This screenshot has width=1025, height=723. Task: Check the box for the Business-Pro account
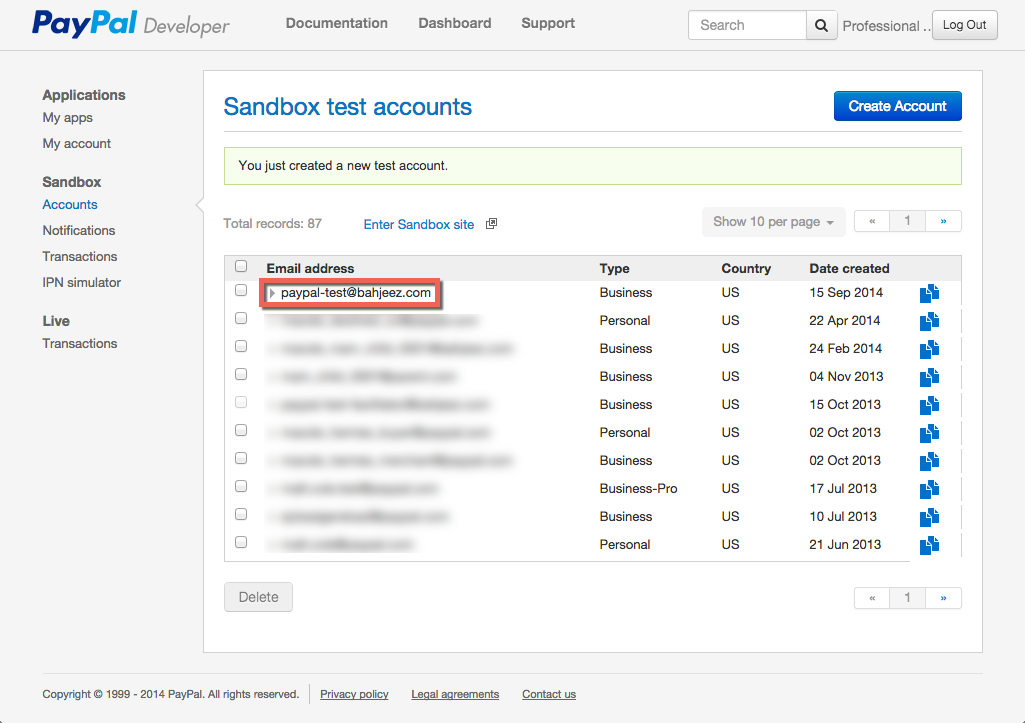[x=241, y=486]
